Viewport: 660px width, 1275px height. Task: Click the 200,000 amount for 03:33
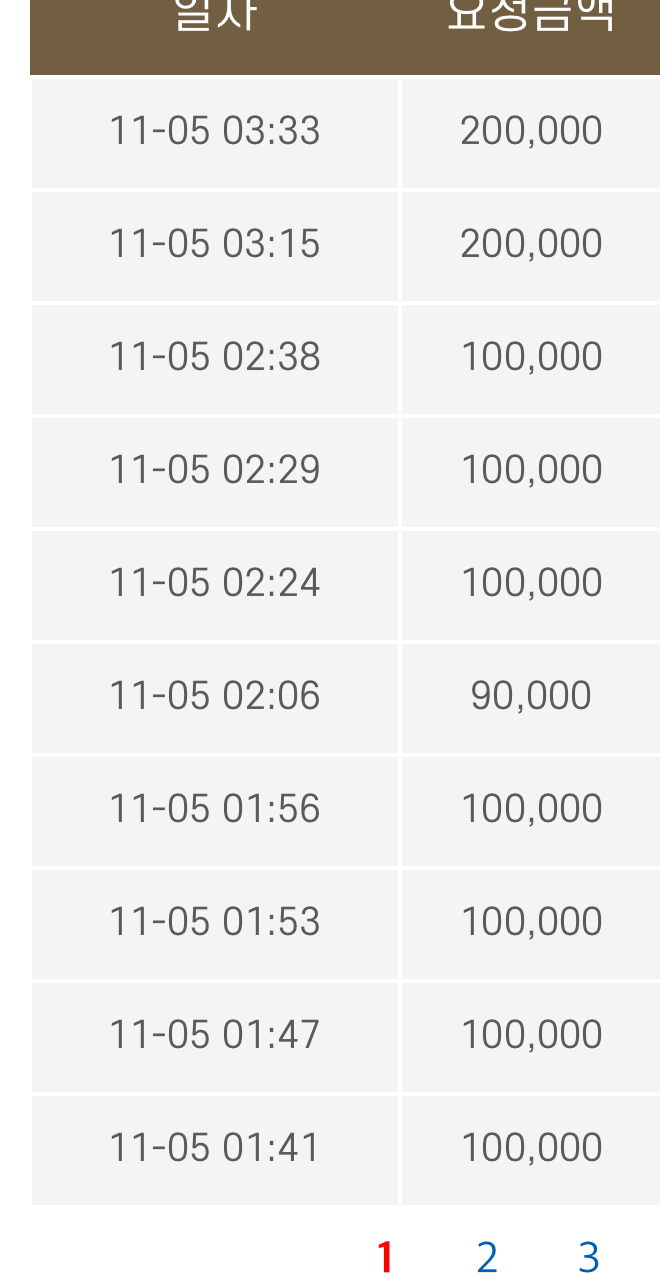[x=531, y=131]
